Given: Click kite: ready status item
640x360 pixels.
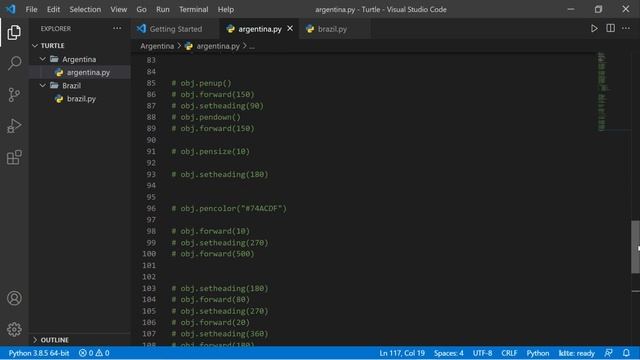Looking at the screenshot, I should (576, 353).
